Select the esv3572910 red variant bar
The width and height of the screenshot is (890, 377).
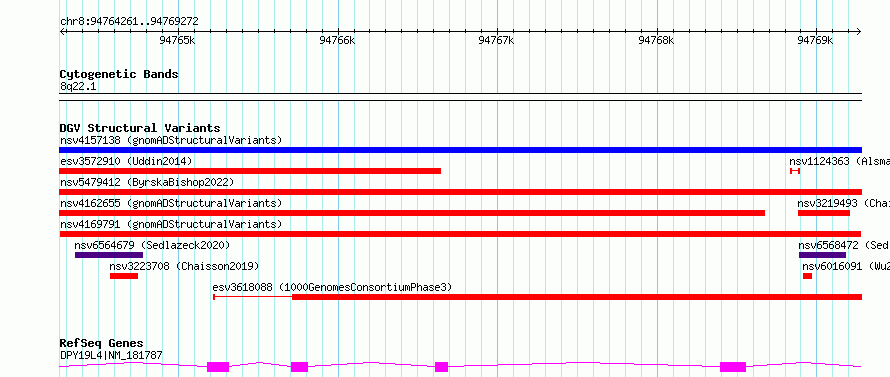pos(250,171)
